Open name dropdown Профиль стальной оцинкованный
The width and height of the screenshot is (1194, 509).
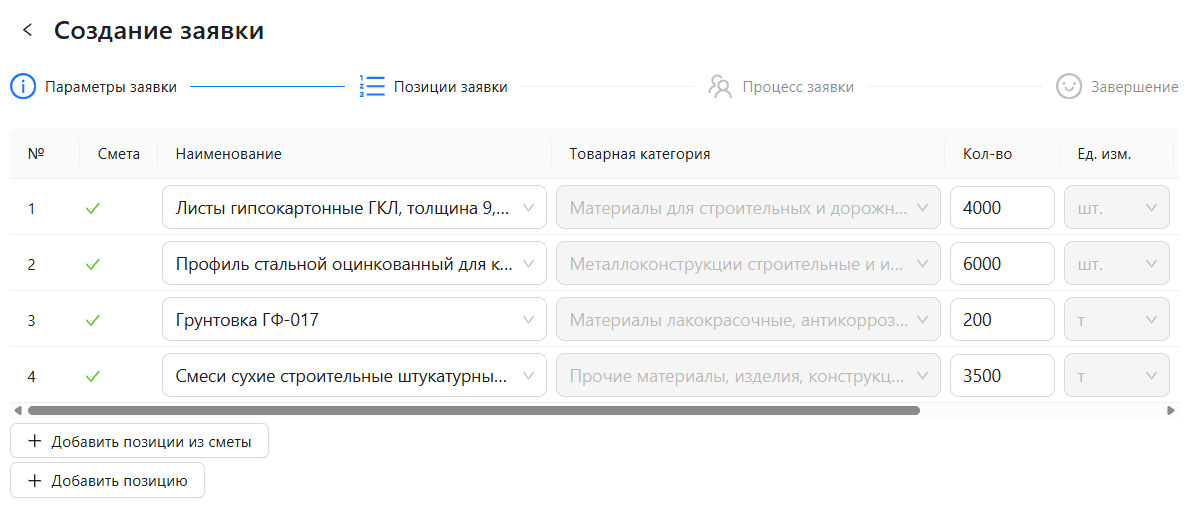pos(354,264)
